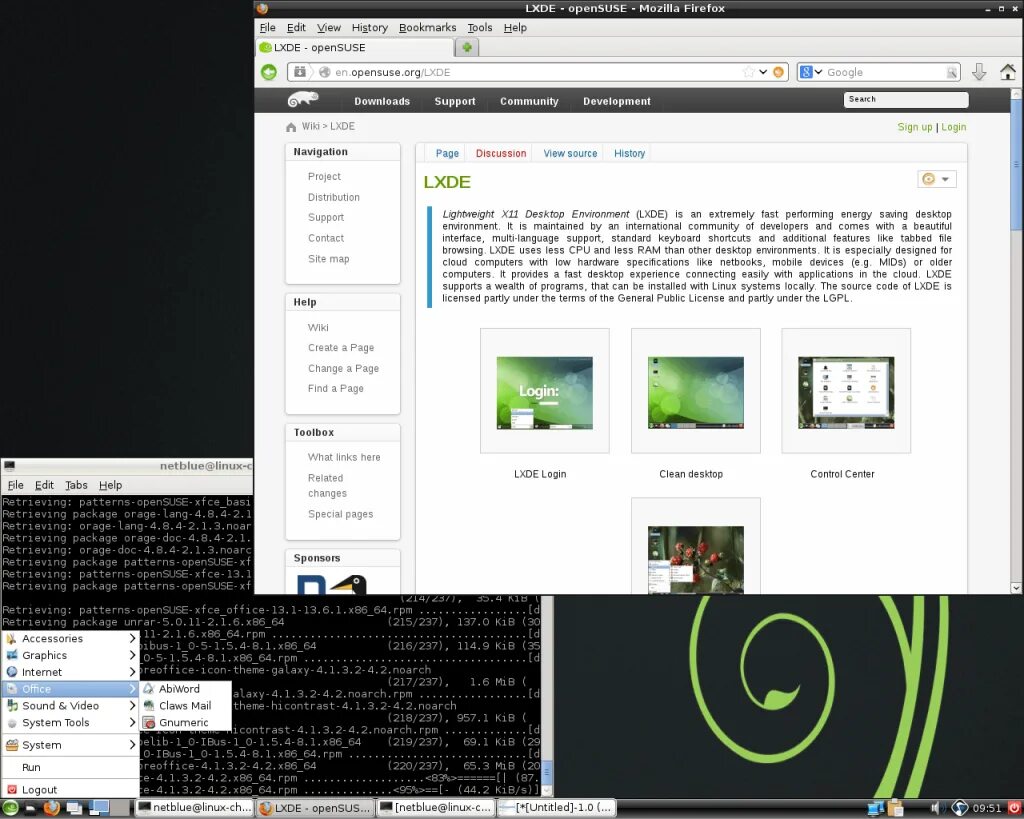1024x819 pixels.
Task: Expand the Internet submenu
Action: [x=70, y=673]
